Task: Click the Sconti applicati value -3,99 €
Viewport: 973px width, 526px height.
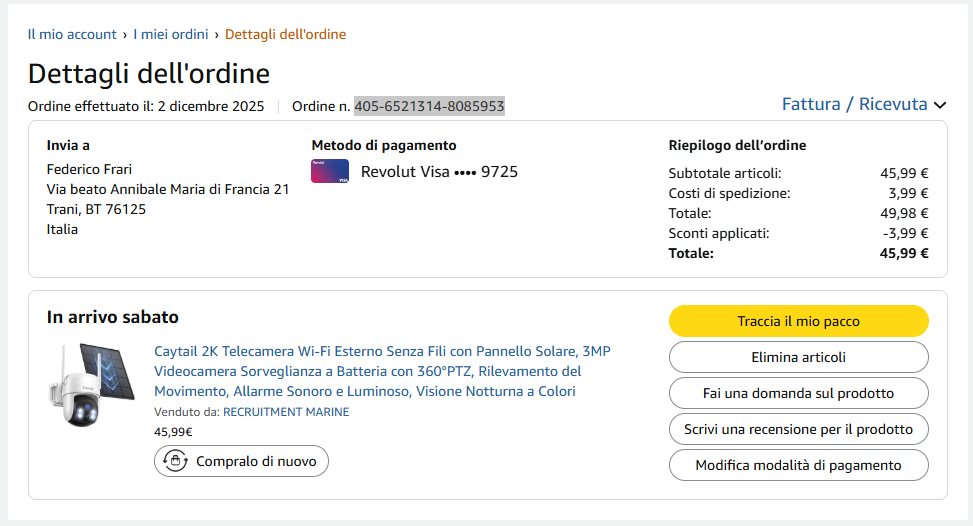Action: point(906,233)
